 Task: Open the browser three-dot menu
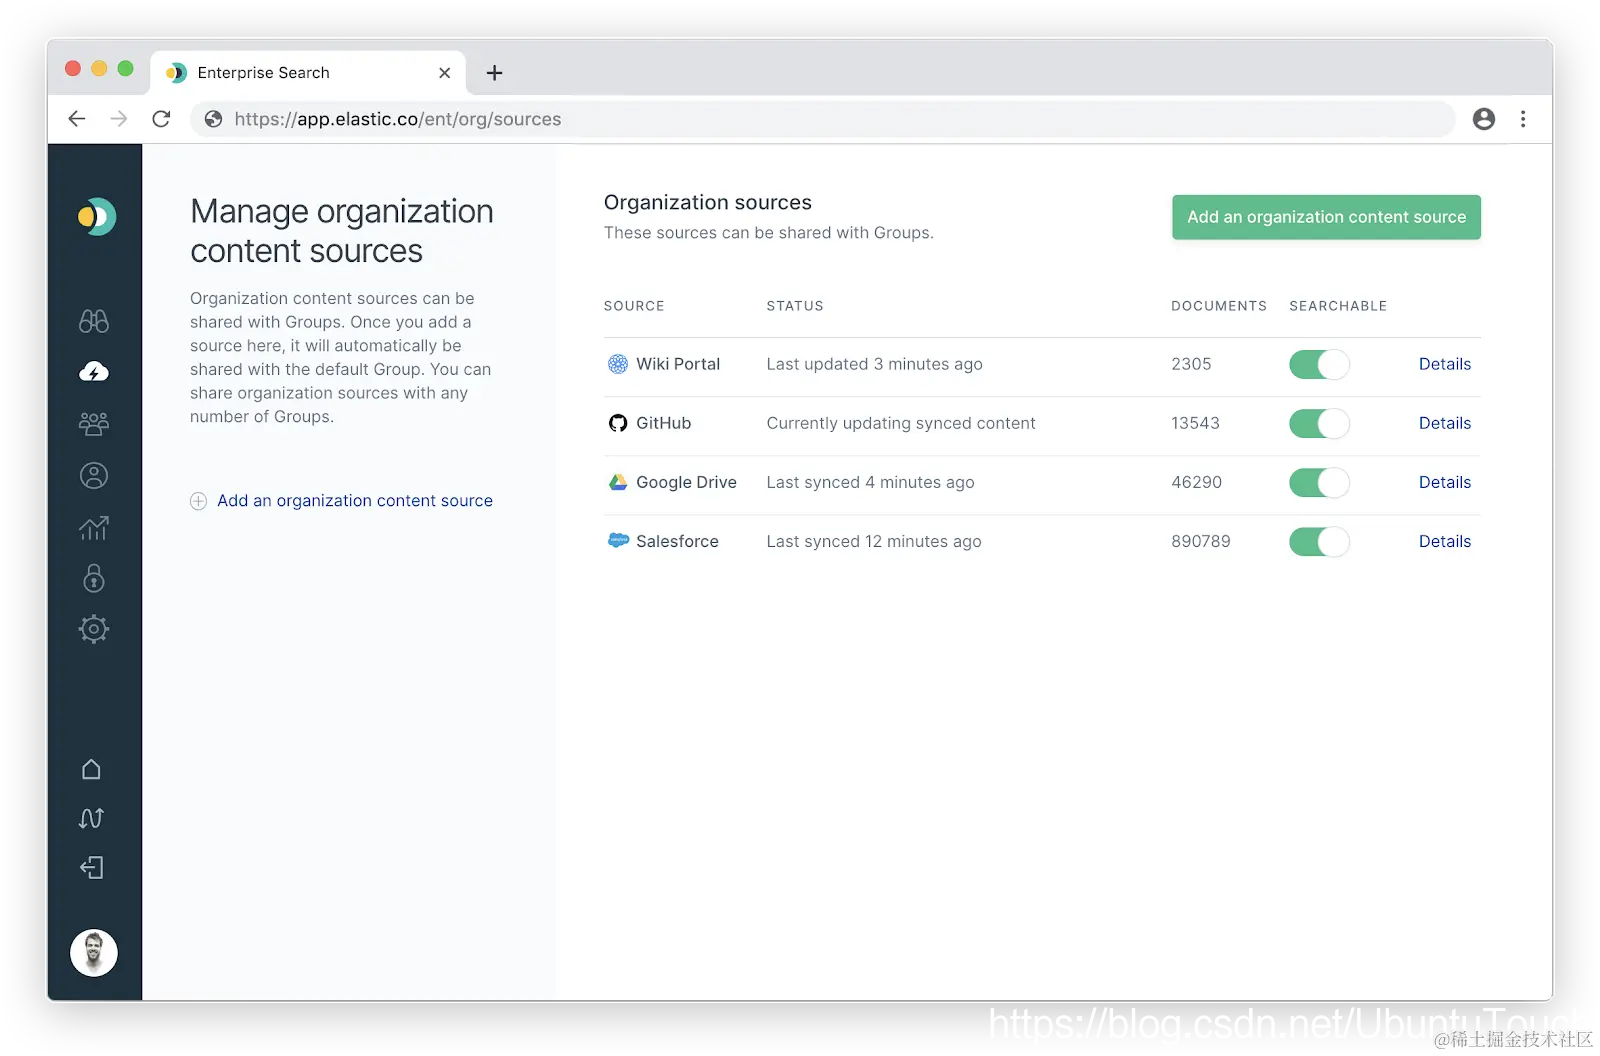pos(1523,119)
